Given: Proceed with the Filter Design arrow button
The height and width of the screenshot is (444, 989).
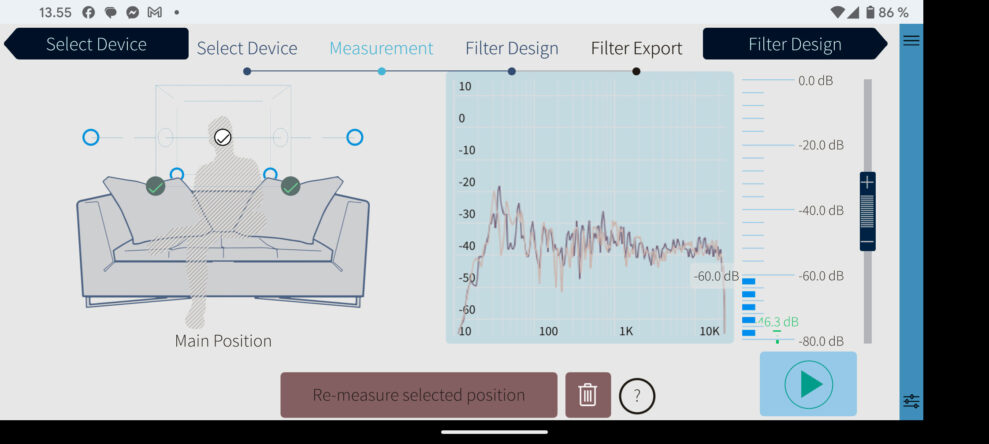Looking at the screenshot, I should coord(794,44).
